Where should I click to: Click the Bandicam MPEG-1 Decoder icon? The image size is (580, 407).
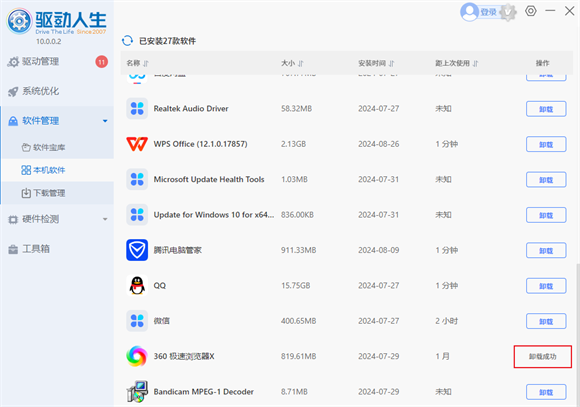(x=137, y=391)
